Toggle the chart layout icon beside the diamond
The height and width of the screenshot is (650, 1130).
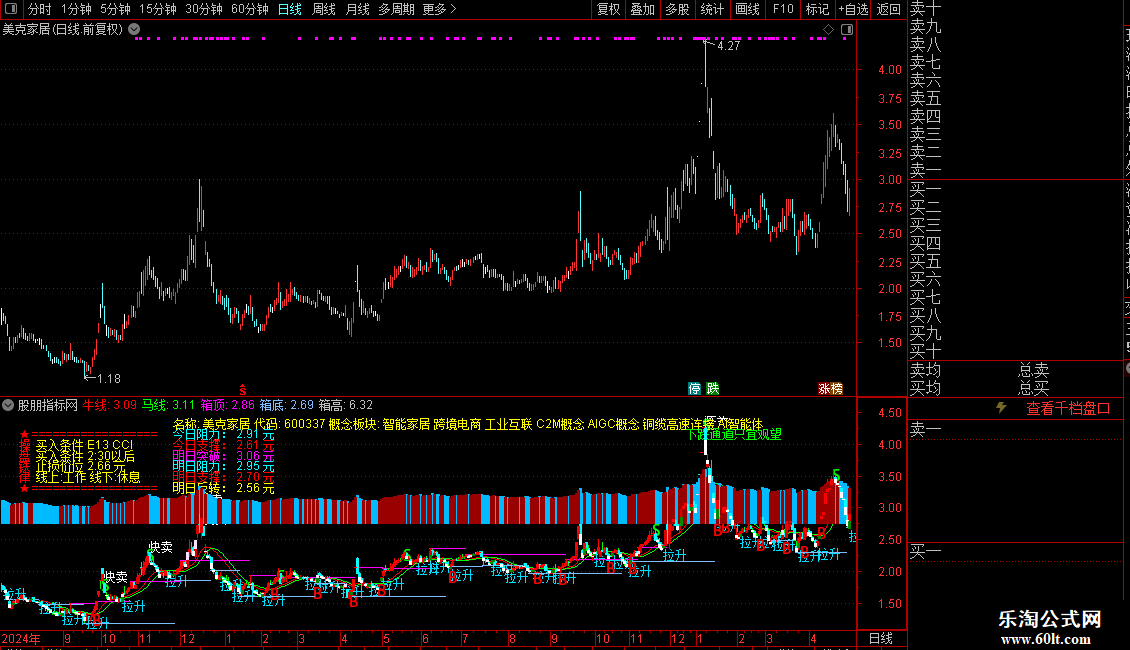tap(847, 30)
